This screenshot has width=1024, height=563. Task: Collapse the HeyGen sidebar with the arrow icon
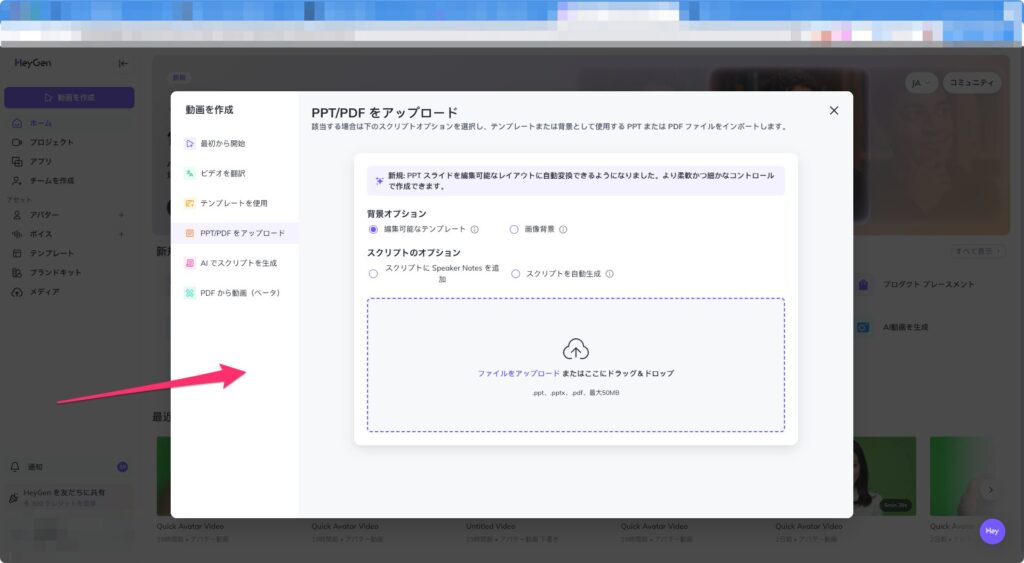[x=123, y=63]
